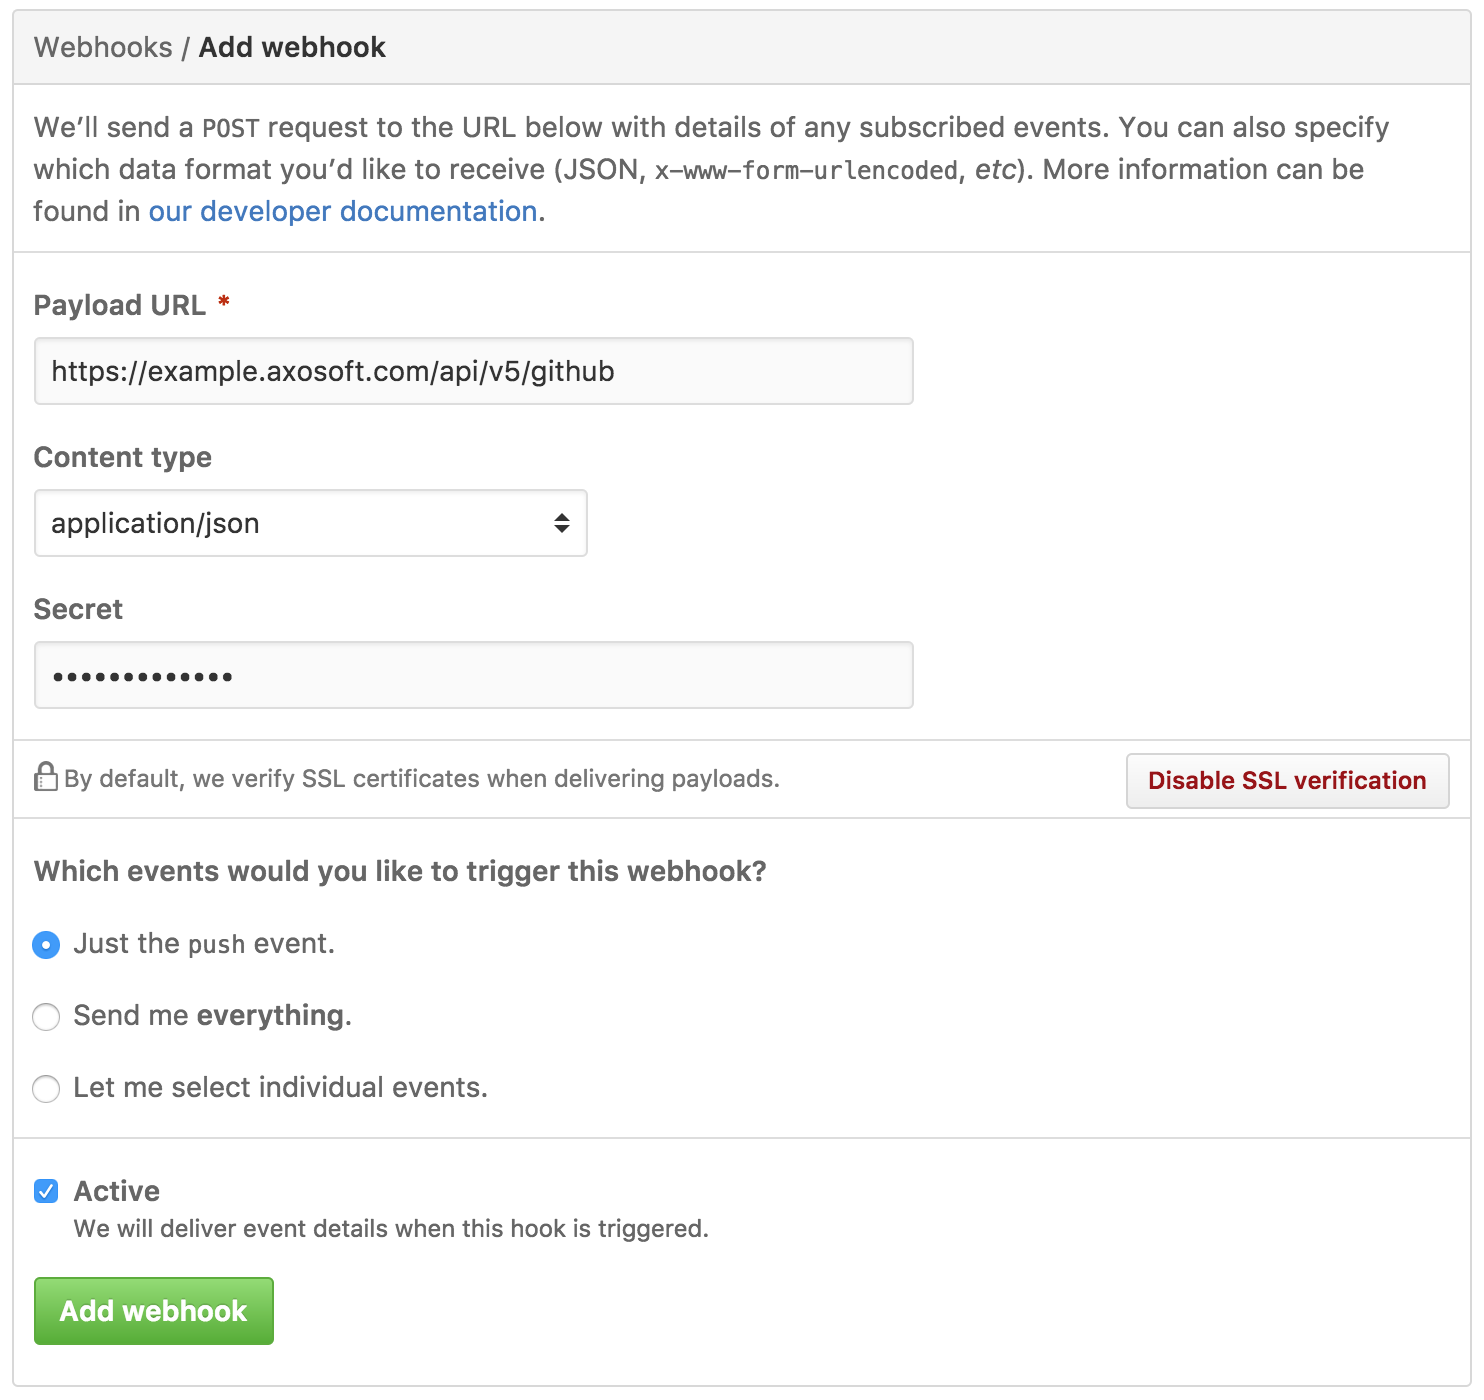Open 'our developer documentation' link

(x=341, y=211)
